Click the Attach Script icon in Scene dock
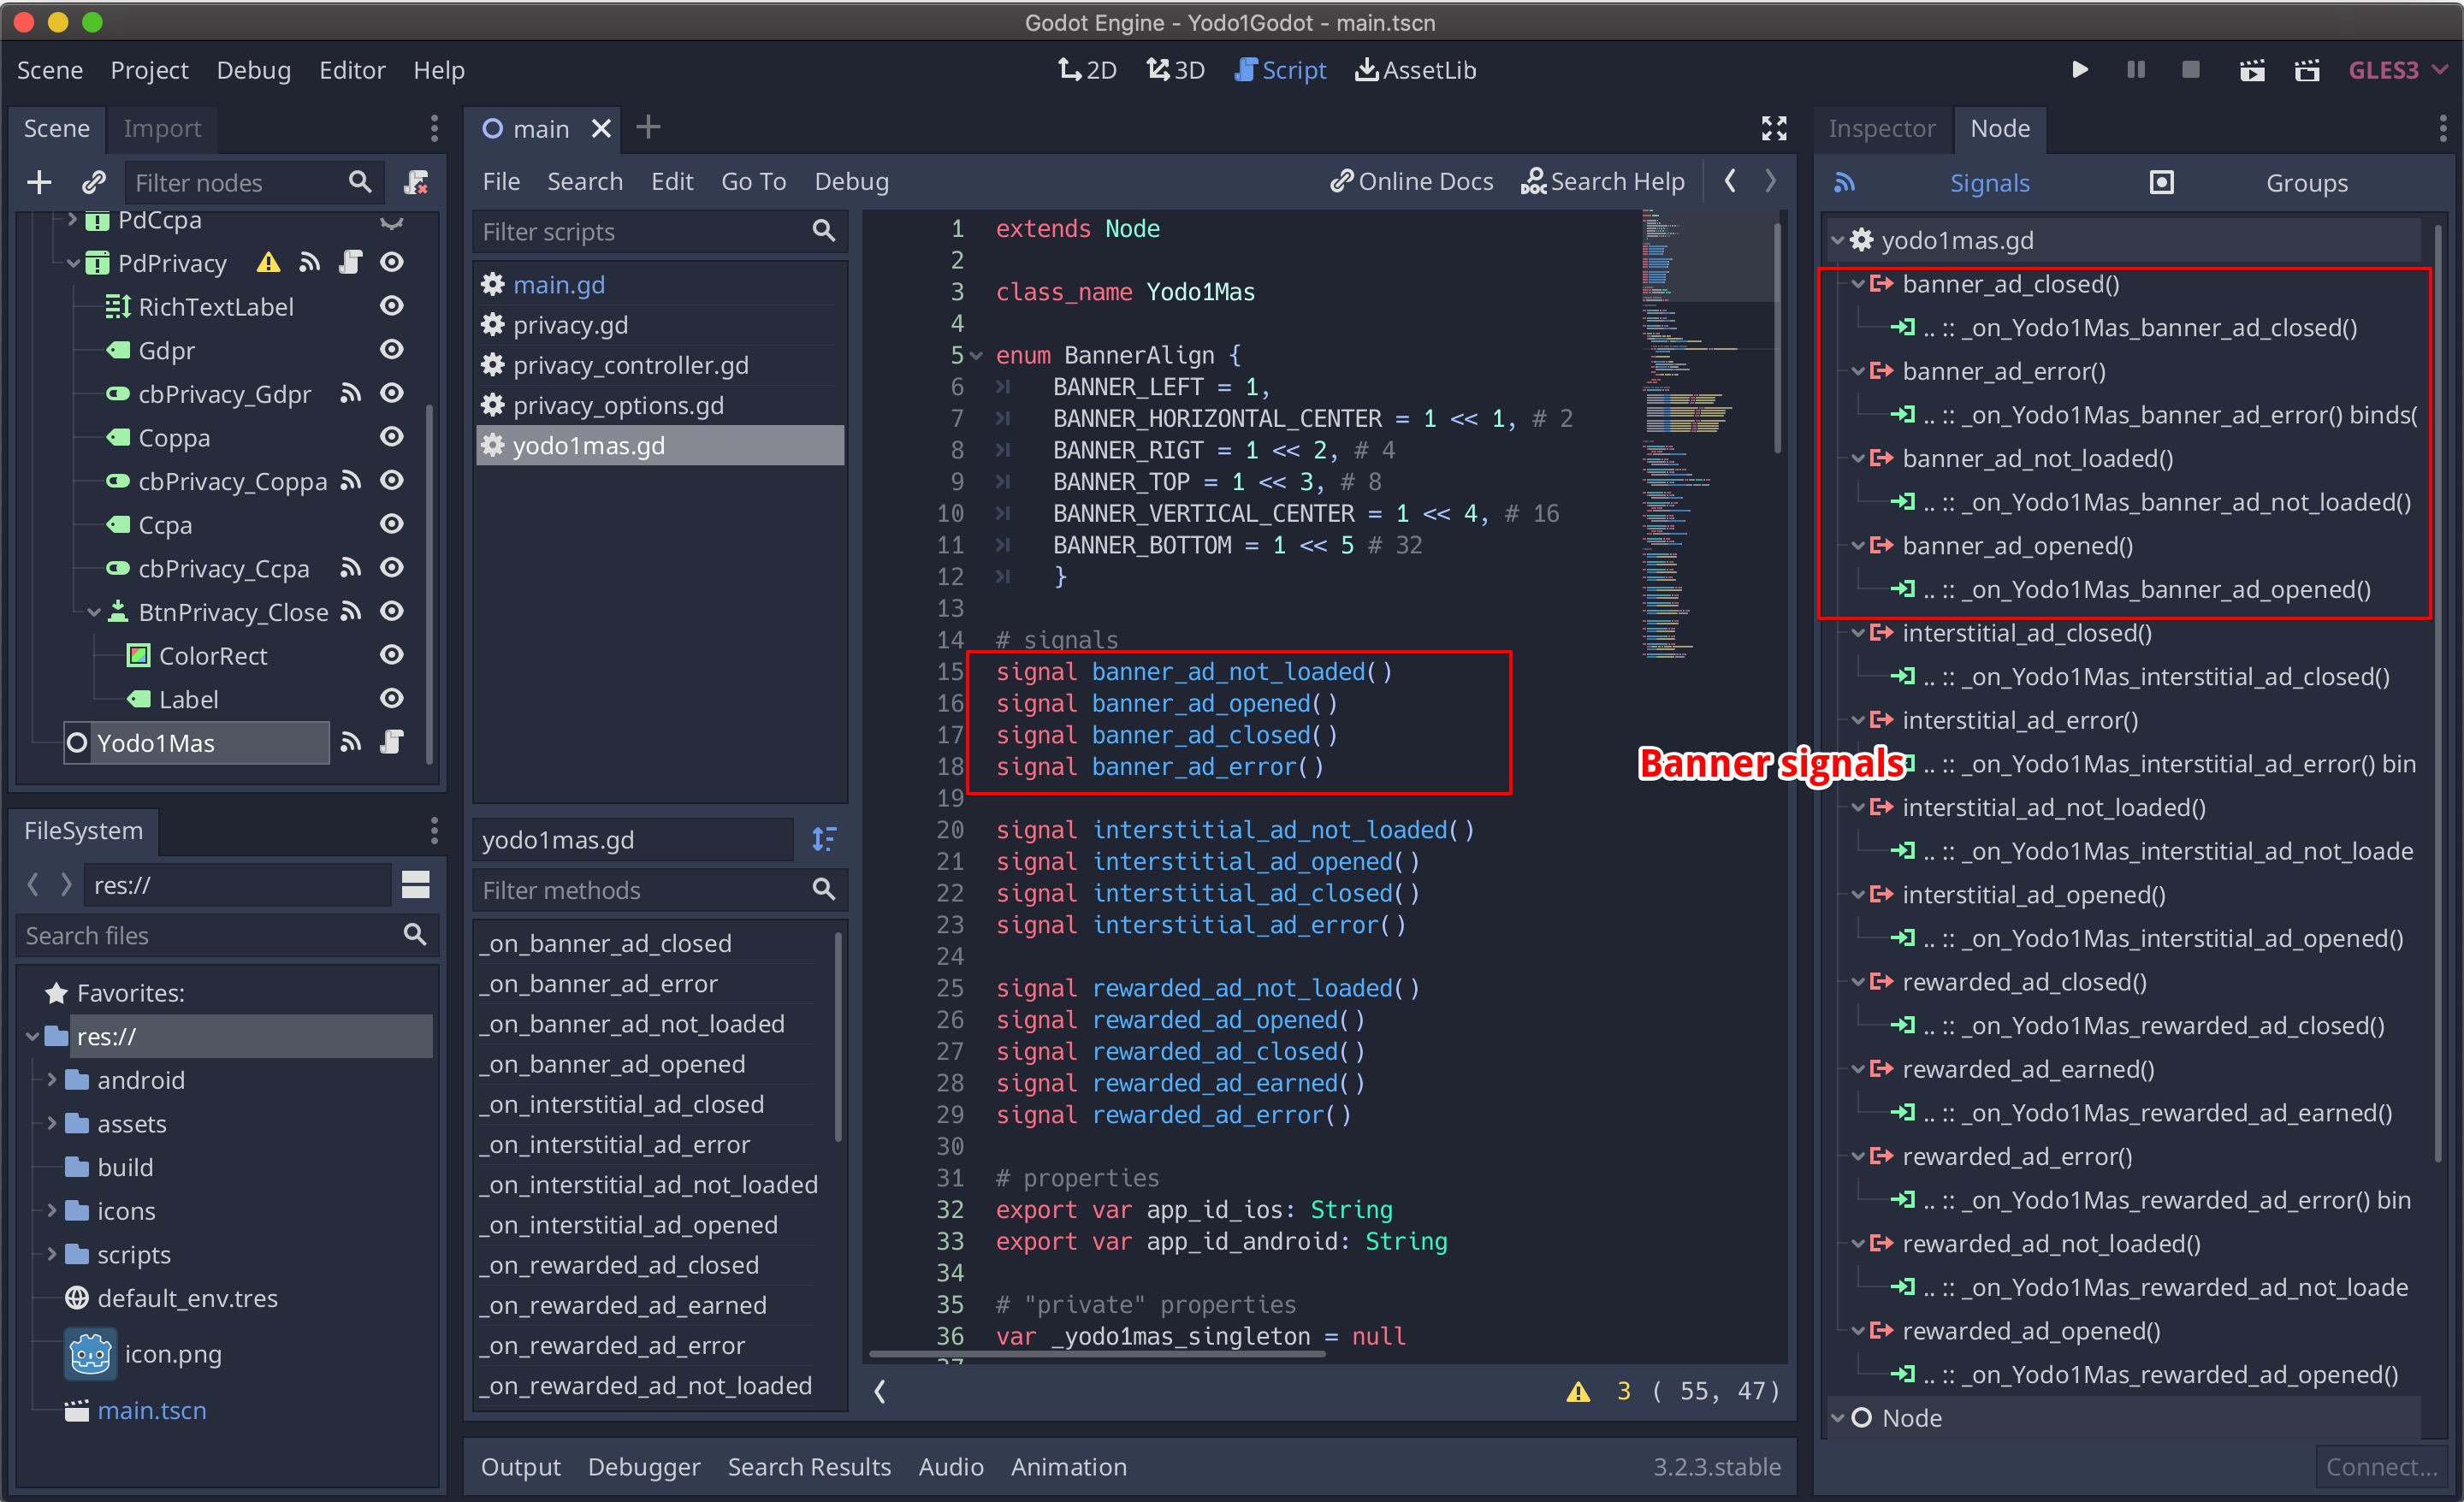 [x=416, y=182]
